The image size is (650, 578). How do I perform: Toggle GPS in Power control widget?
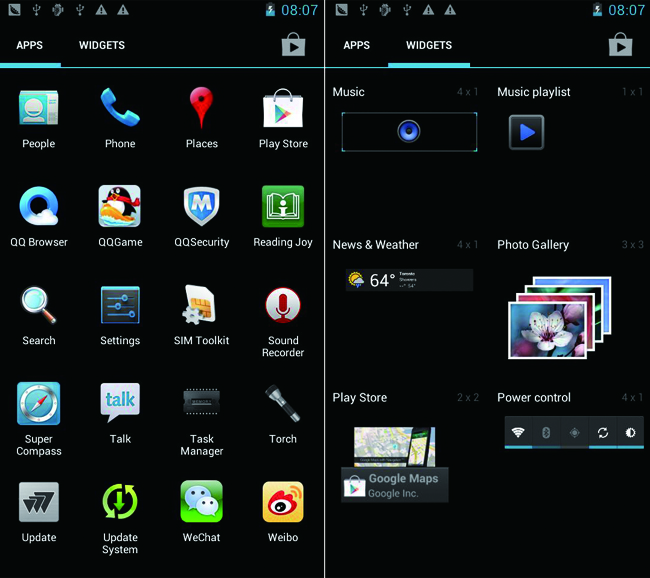[x=574, y=433]
